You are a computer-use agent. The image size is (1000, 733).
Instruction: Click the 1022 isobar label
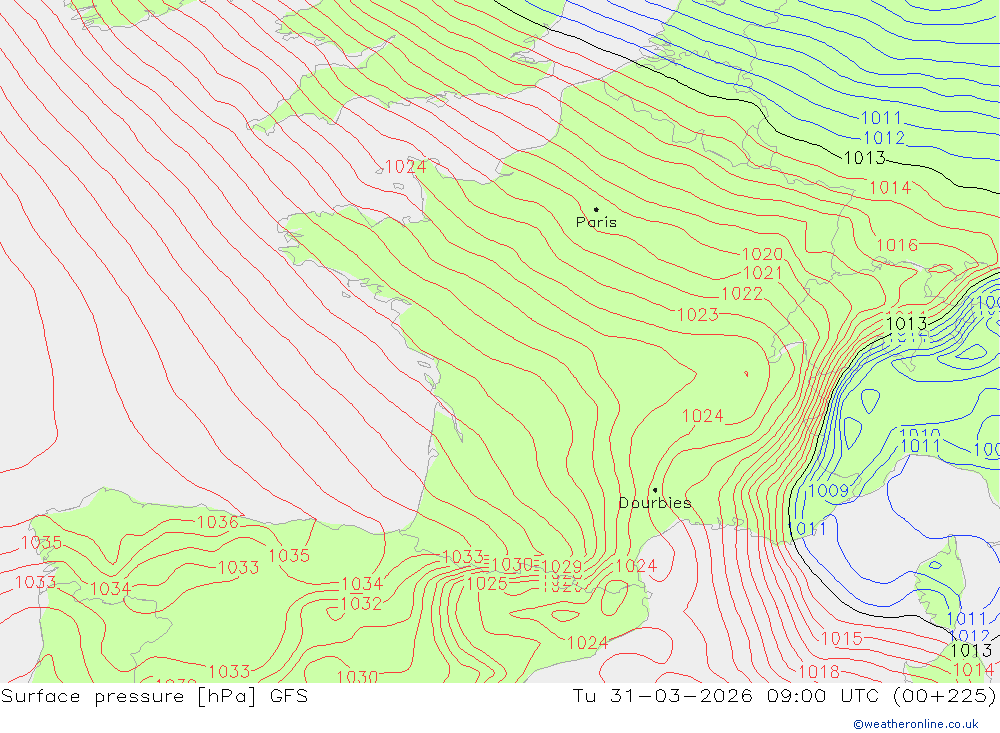coord(742,294)
